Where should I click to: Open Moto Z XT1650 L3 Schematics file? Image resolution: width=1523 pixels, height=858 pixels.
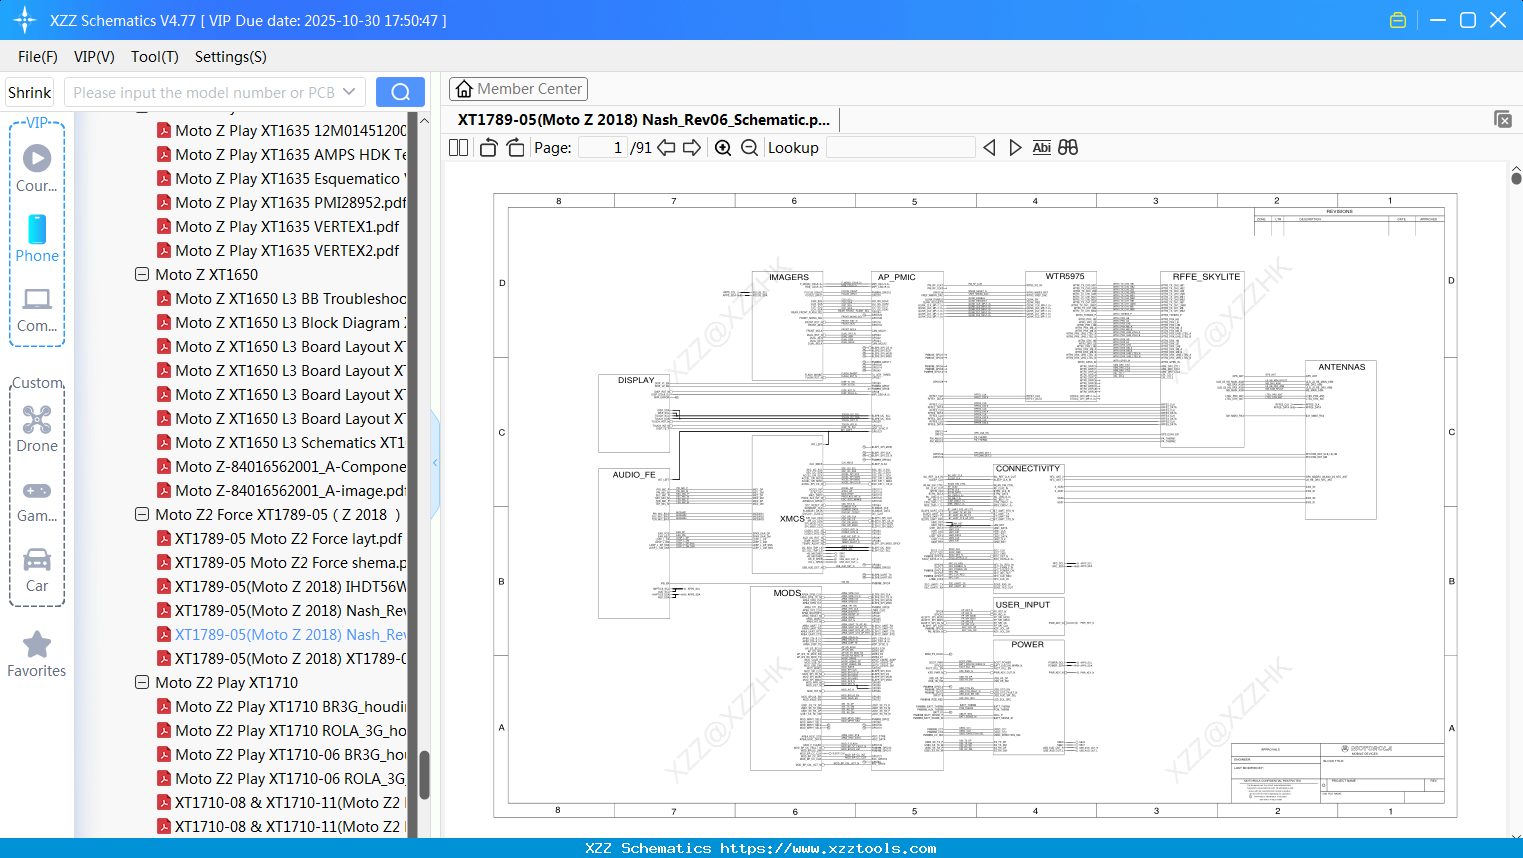(290, 442)
